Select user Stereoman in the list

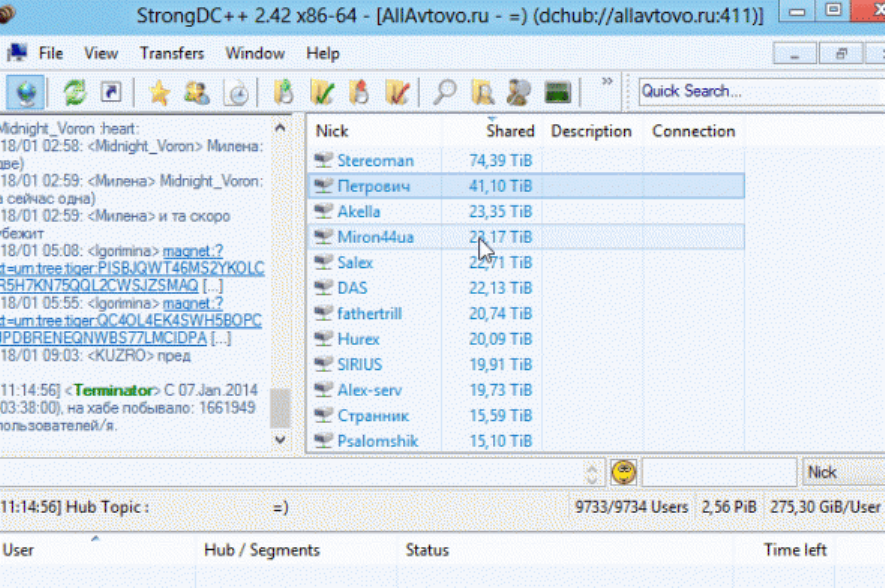(x=375, y=160)
